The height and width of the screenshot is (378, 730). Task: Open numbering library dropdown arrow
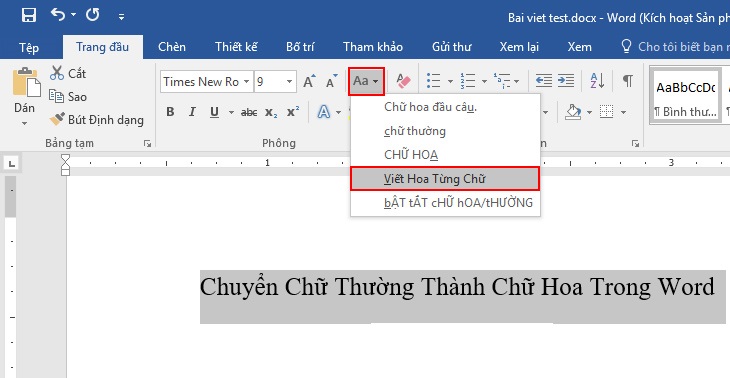pyautogui.click(x=484, y=81)
